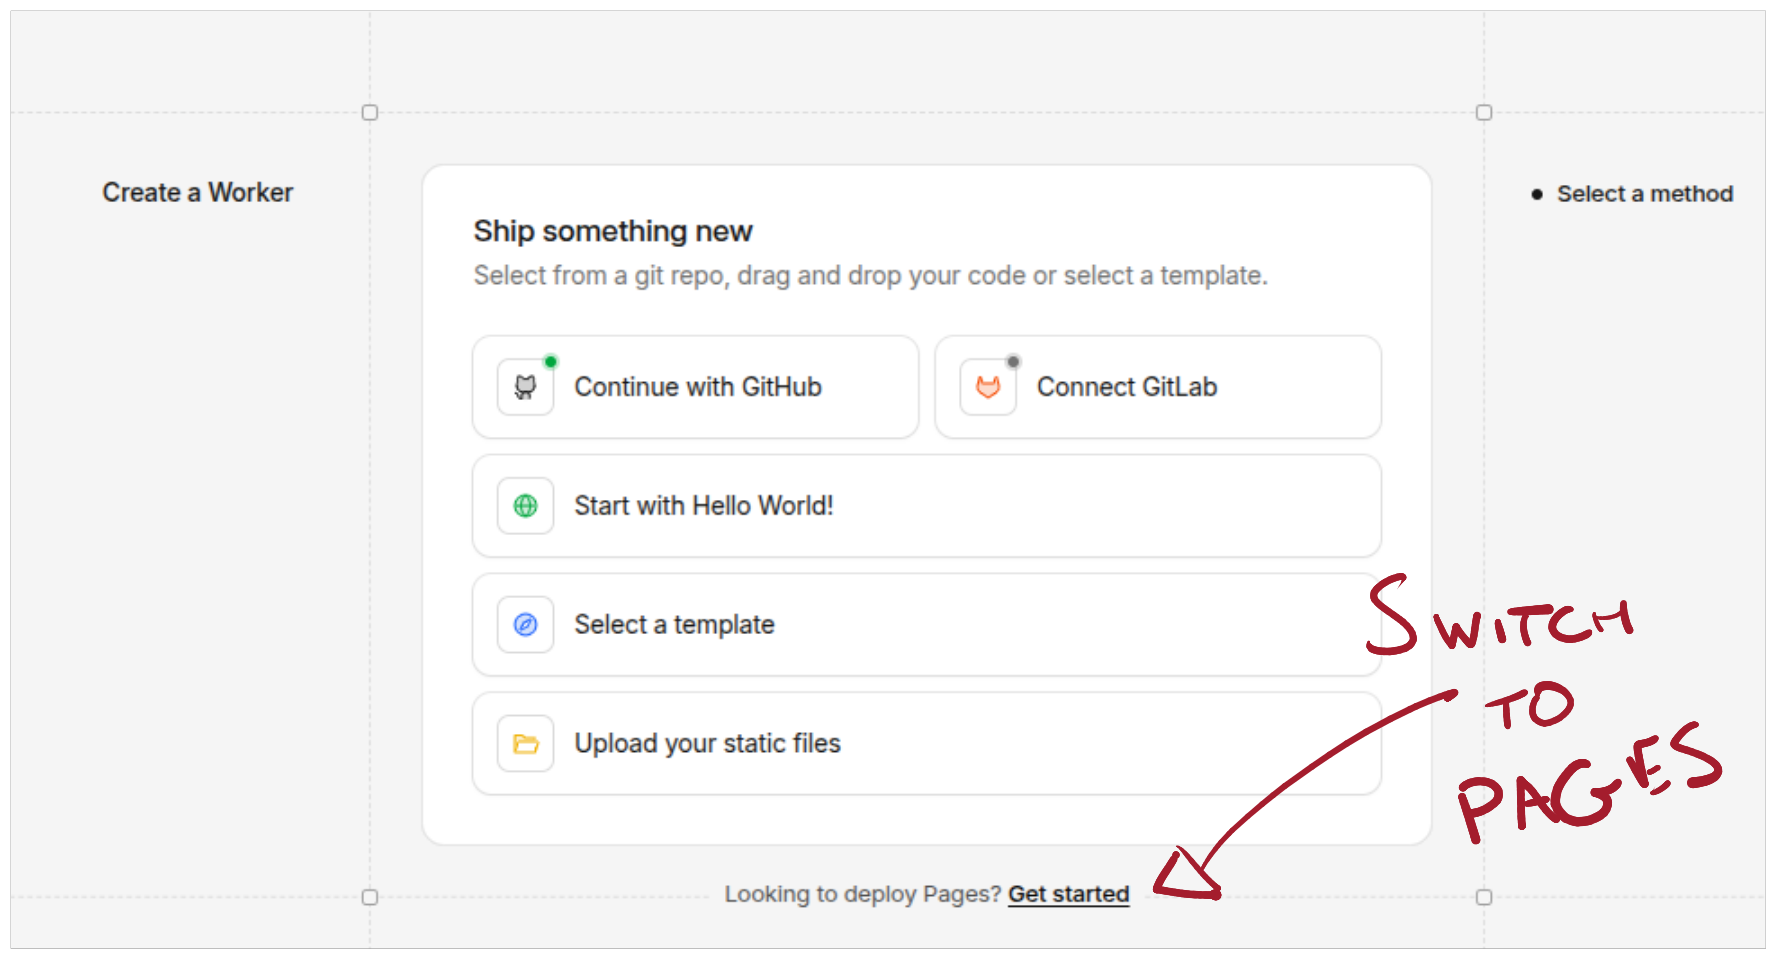Click the GitHub octocat icon

click(x=524, y=387)
